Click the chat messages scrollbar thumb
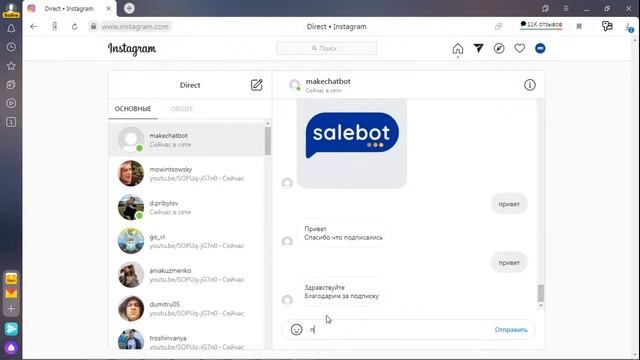 540,293
